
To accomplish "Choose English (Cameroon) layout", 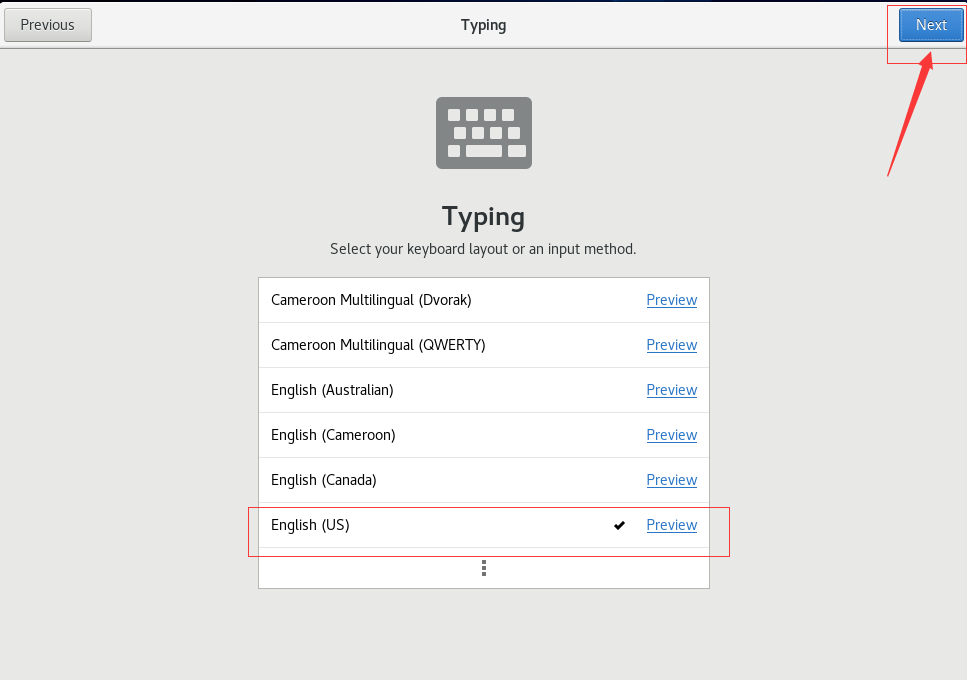I will click(484, 435).
